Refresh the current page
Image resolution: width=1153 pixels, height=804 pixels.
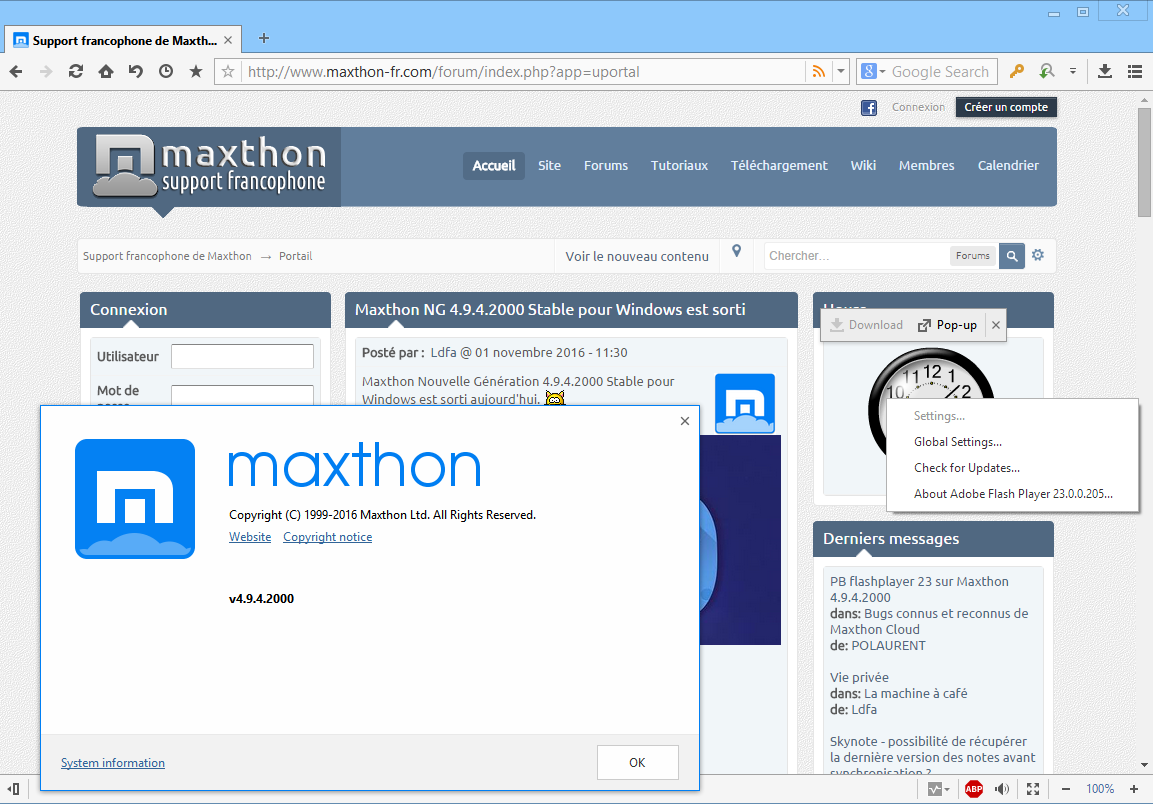click(x=76, y=71)
